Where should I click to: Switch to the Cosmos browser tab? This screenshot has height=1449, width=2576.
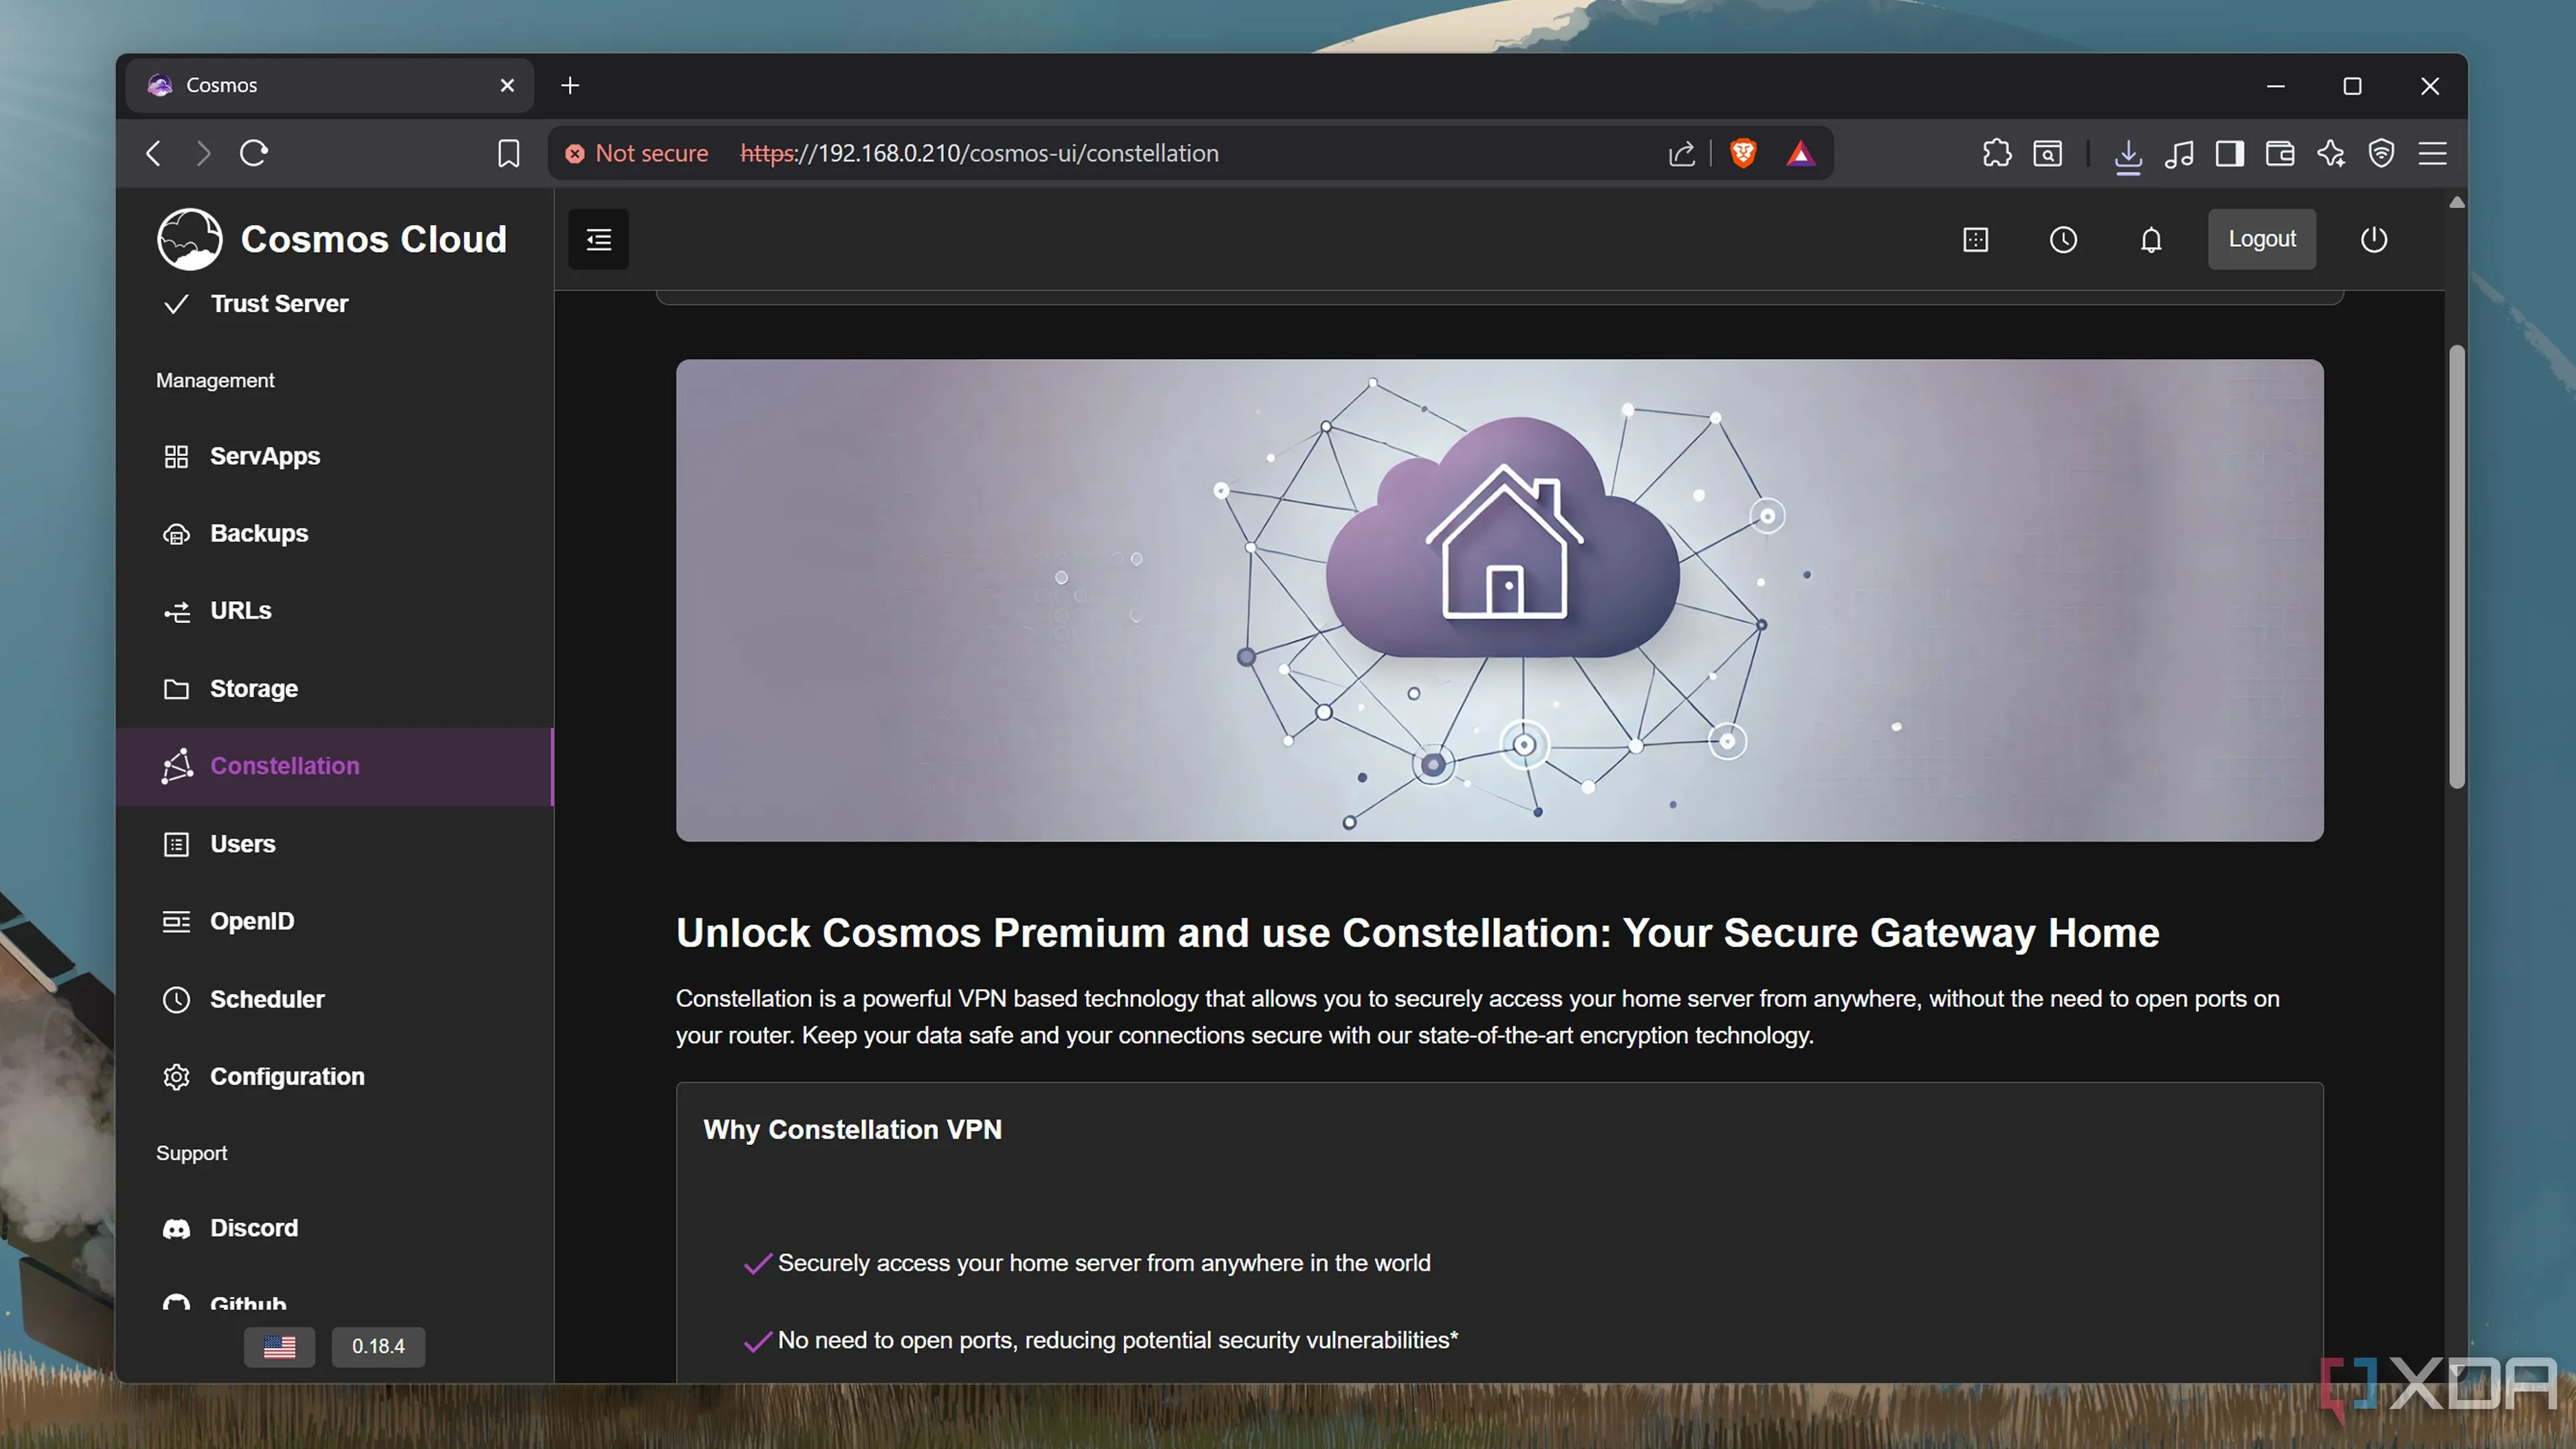pyautogui.click(x=300, y=85)
